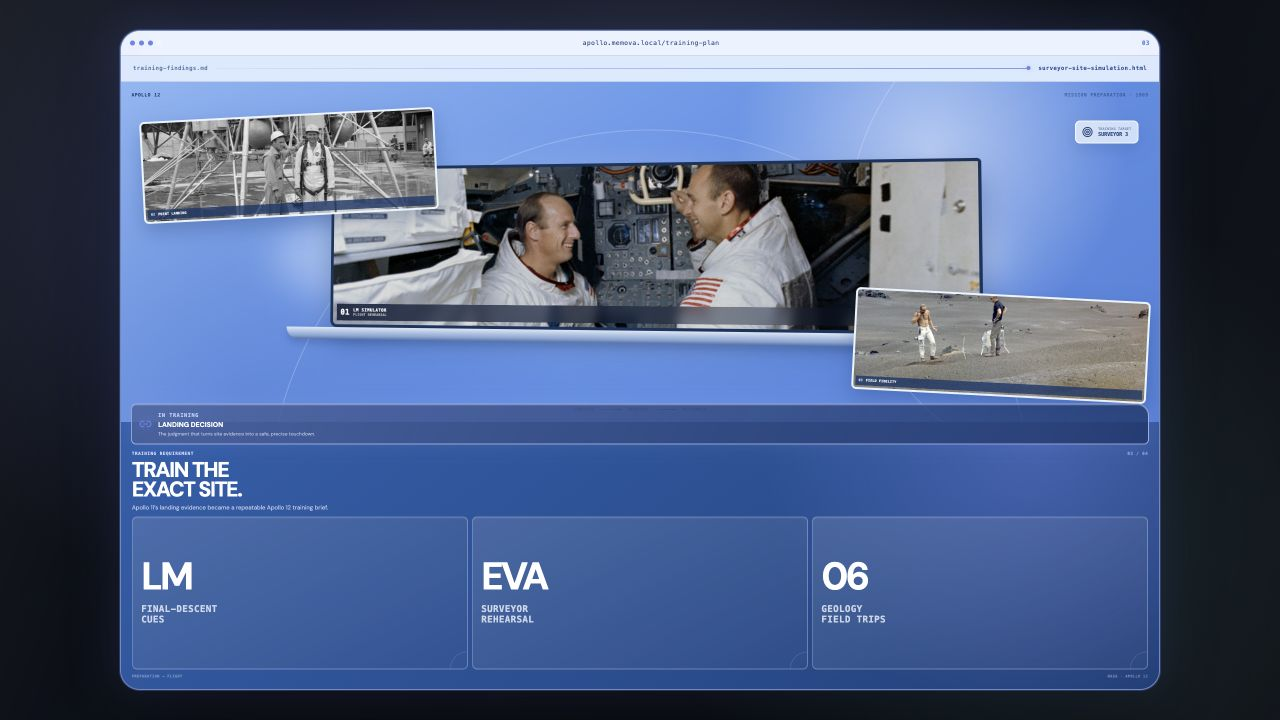This screenshot has width=1280, height=720.
Task: Select the 06 Geology Field Trips card
Action: pos(980,593)
